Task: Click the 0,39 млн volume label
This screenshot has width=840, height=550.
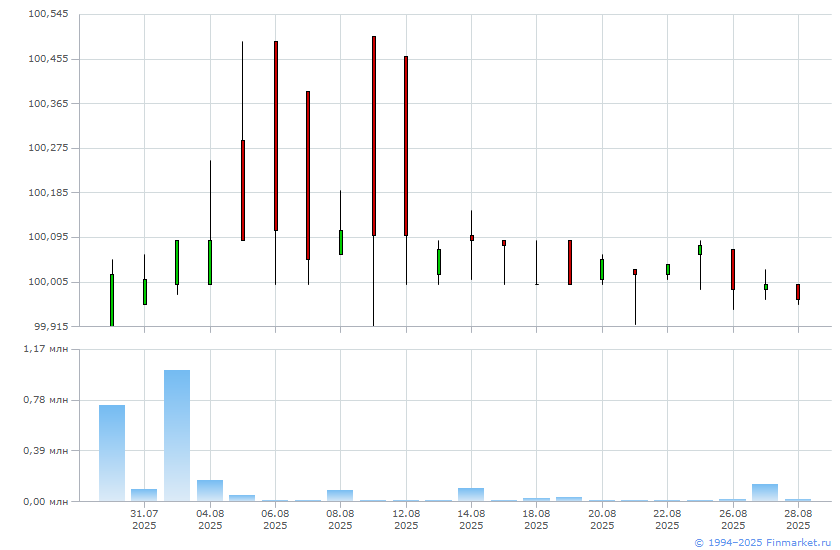Action: tap(46, 450)
